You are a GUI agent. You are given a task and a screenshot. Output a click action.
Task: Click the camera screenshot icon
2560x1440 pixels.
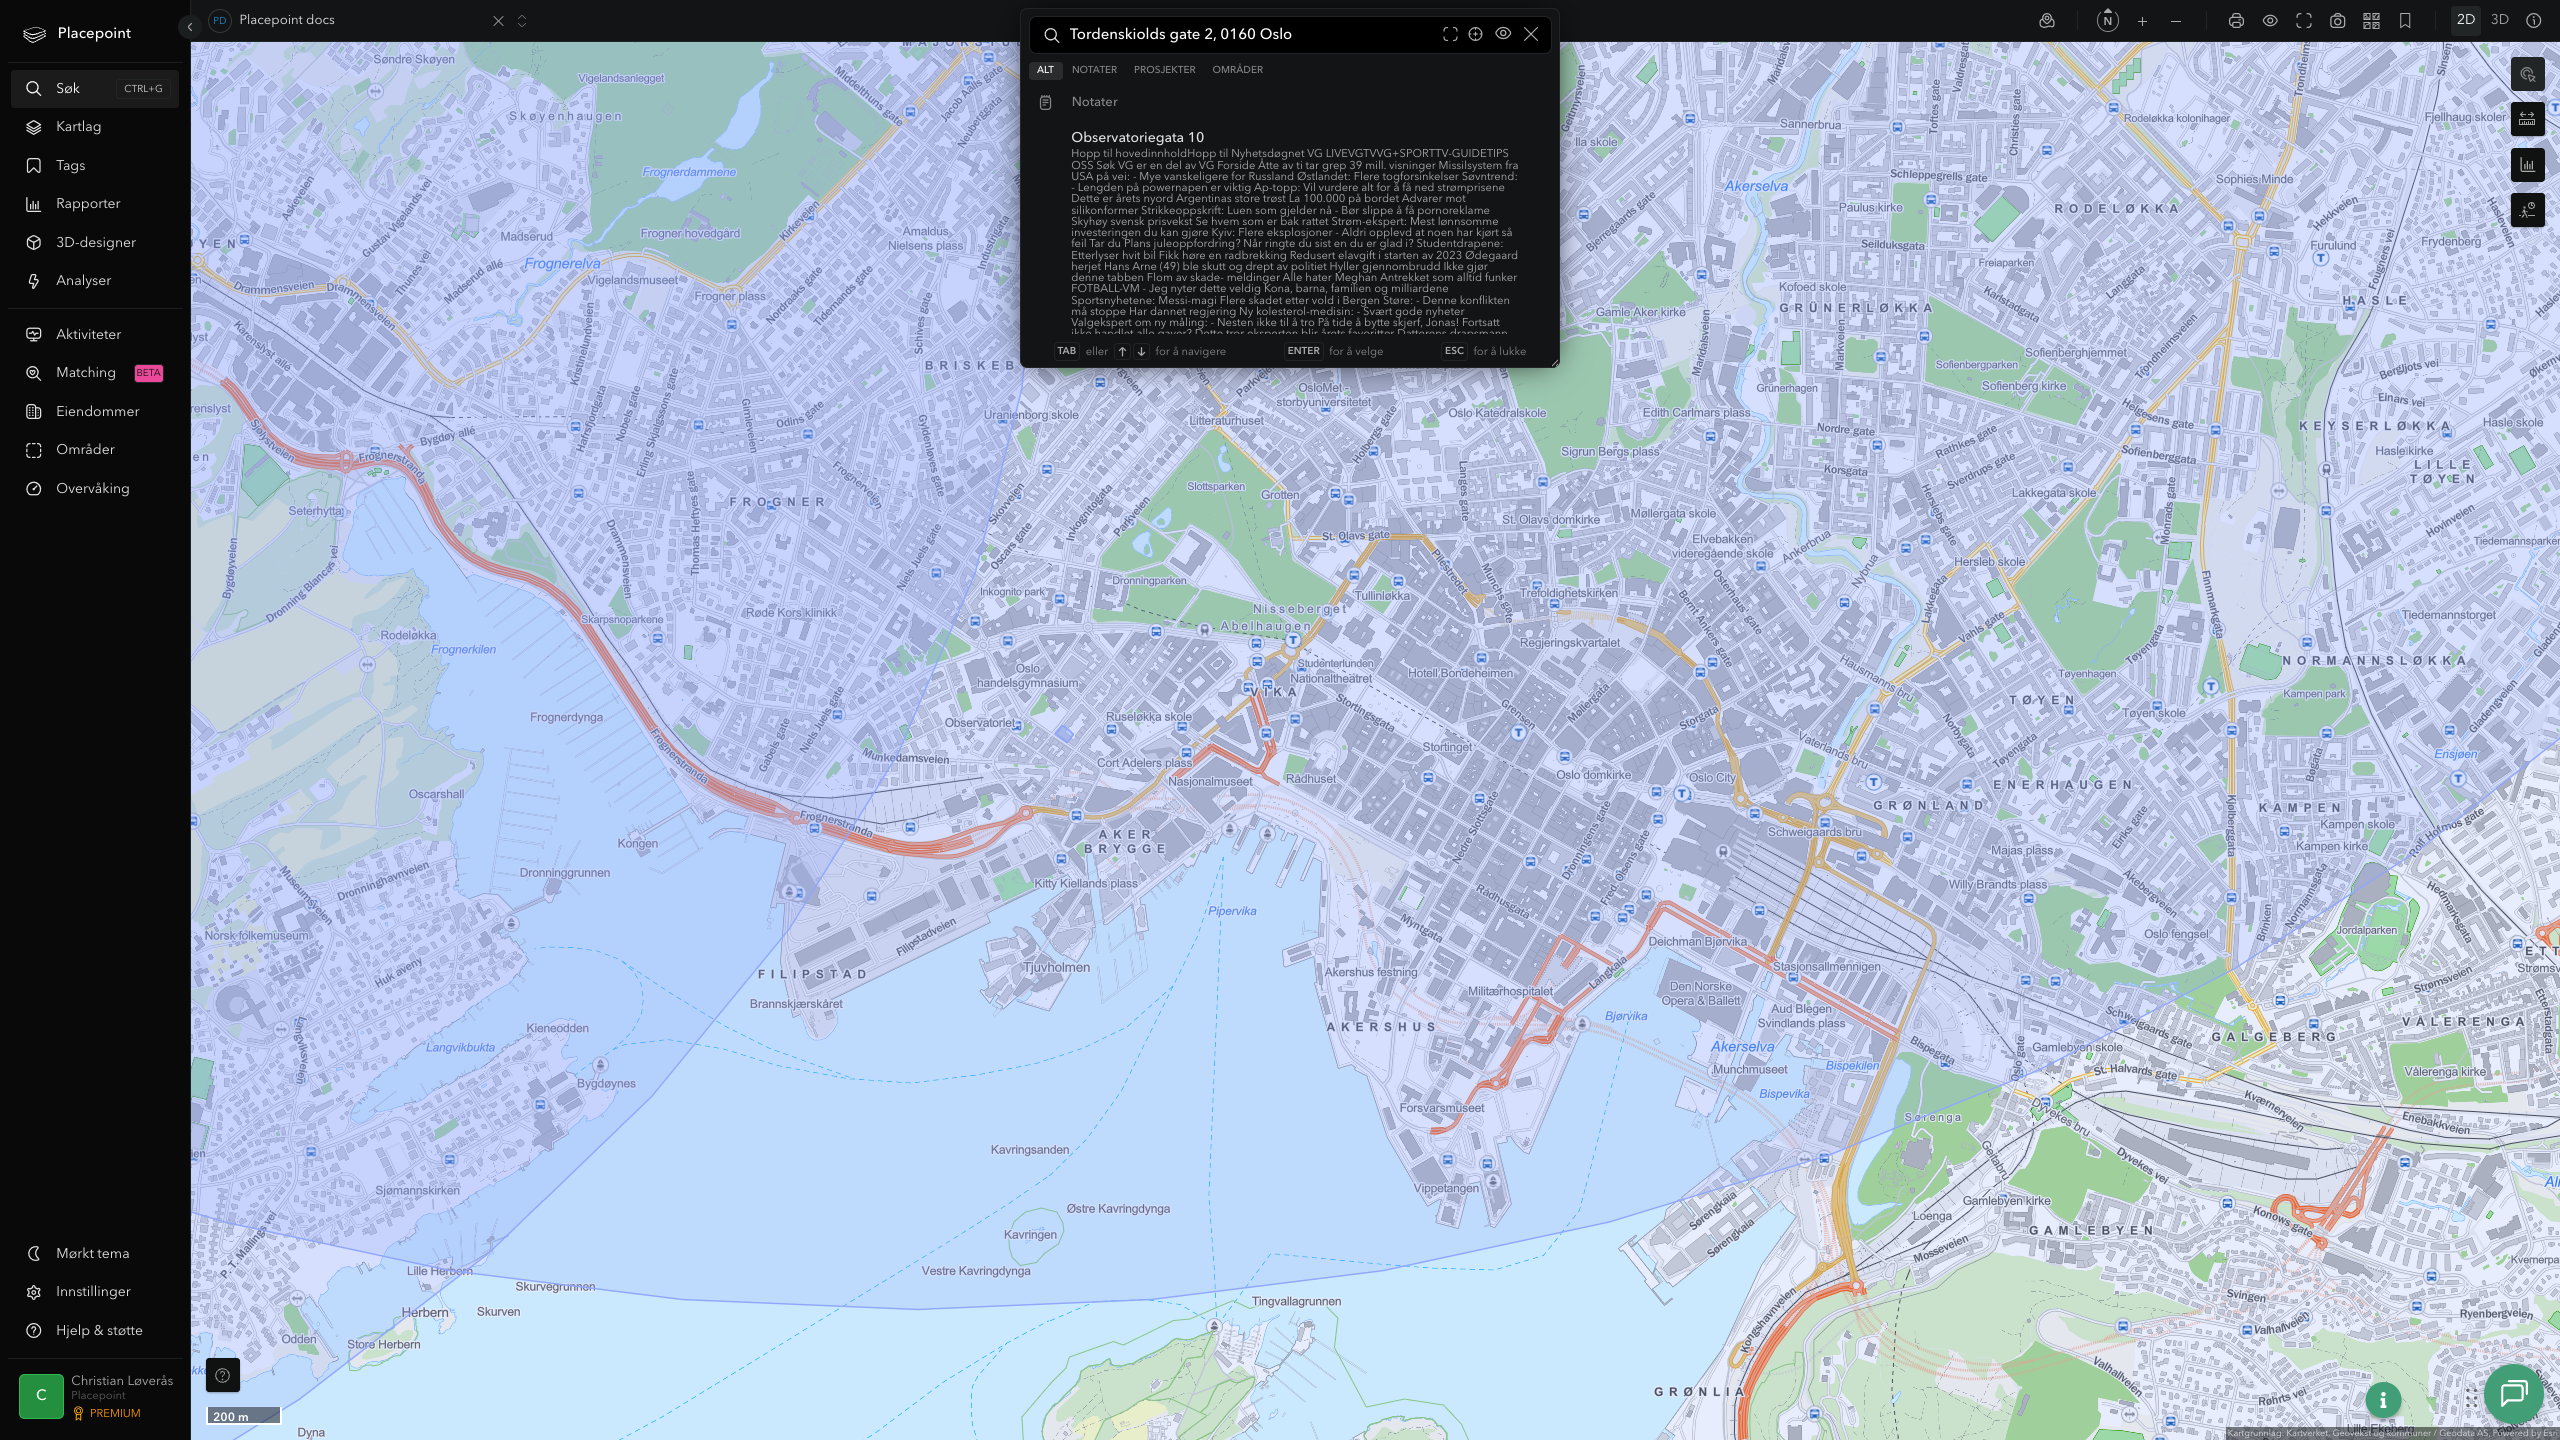pyautogui.click(x=2338, y=21)
